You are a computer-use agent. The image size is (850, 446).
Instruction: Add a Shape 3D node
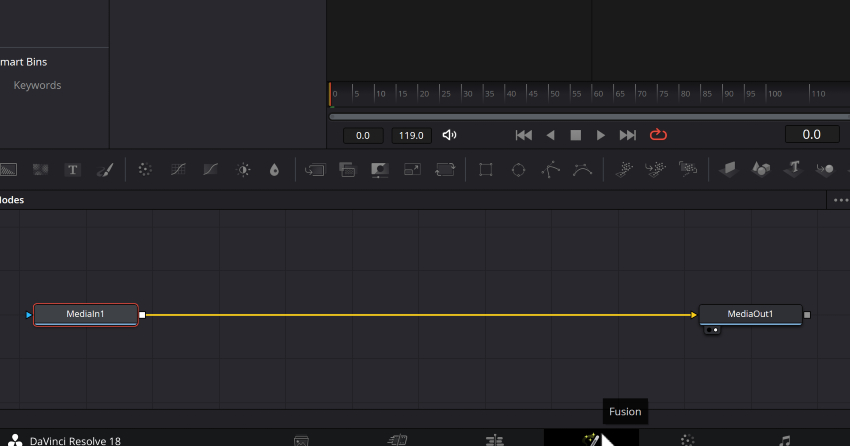pyautogui.click(x=761, y=170)
